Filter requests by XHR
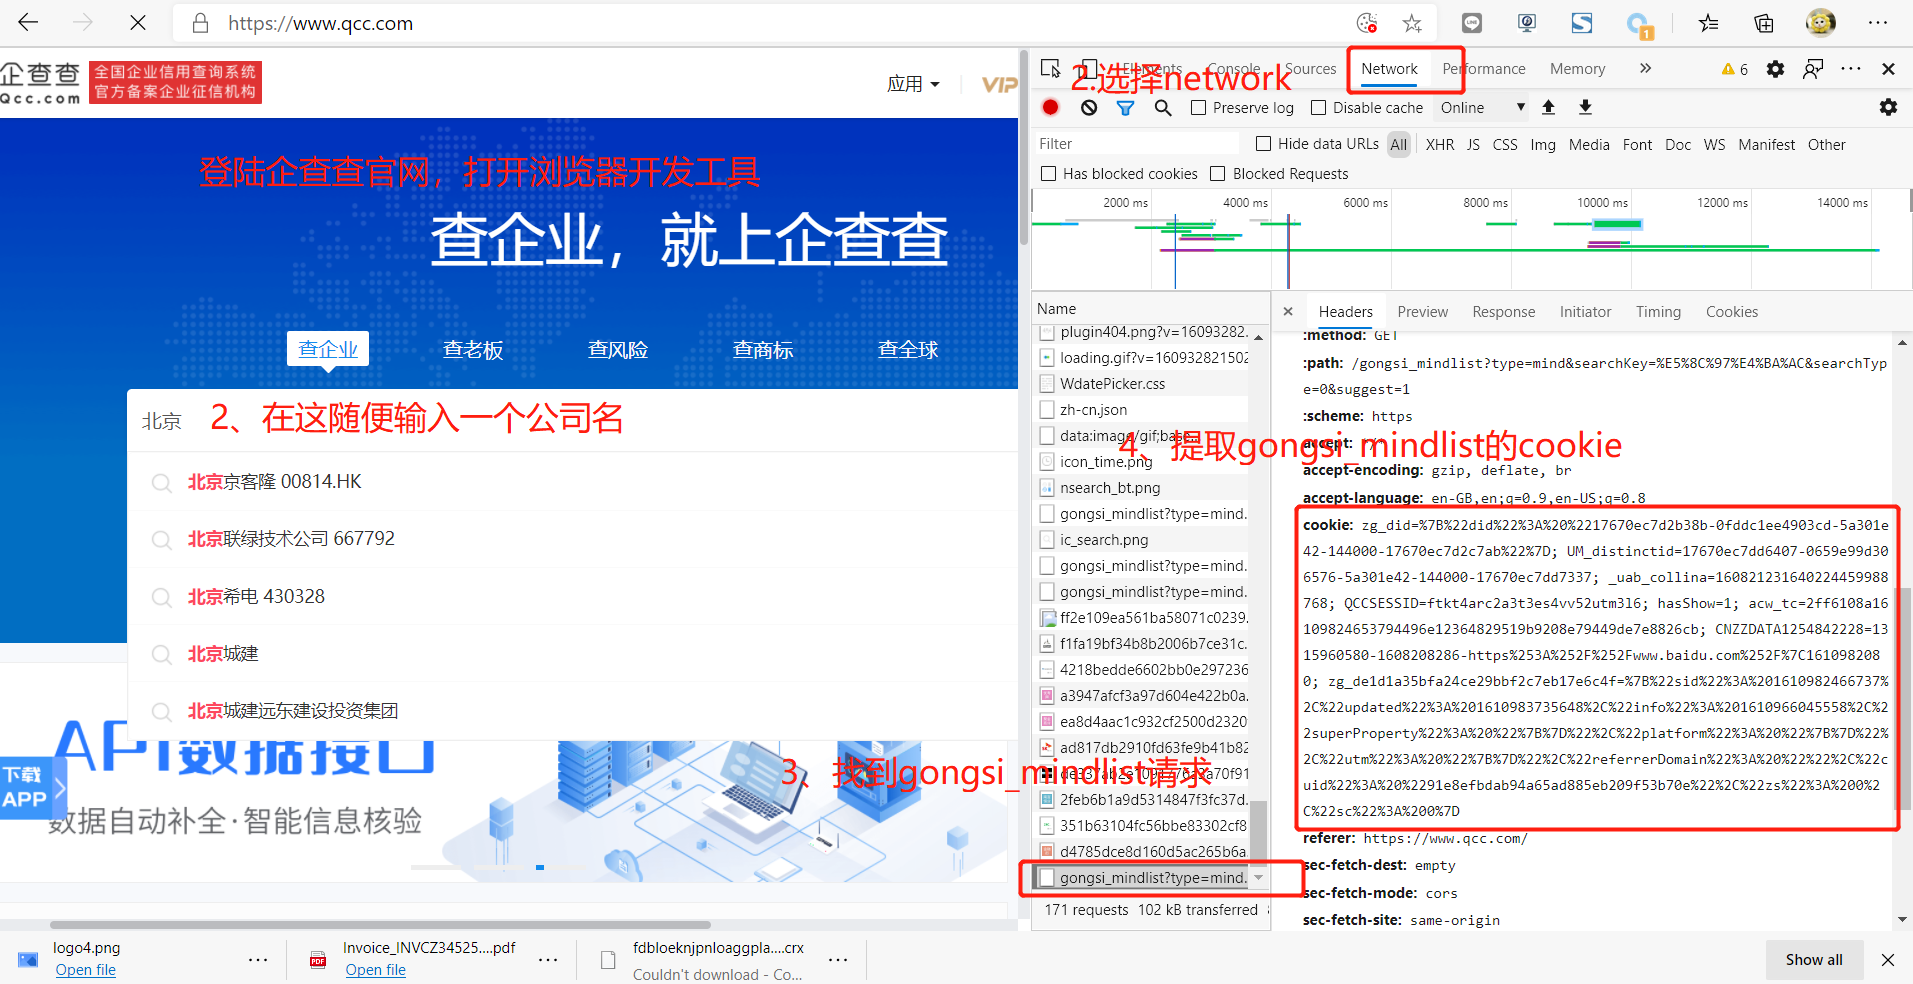1913x984 pixels. pyautogui.click(x=1440, y=145)
